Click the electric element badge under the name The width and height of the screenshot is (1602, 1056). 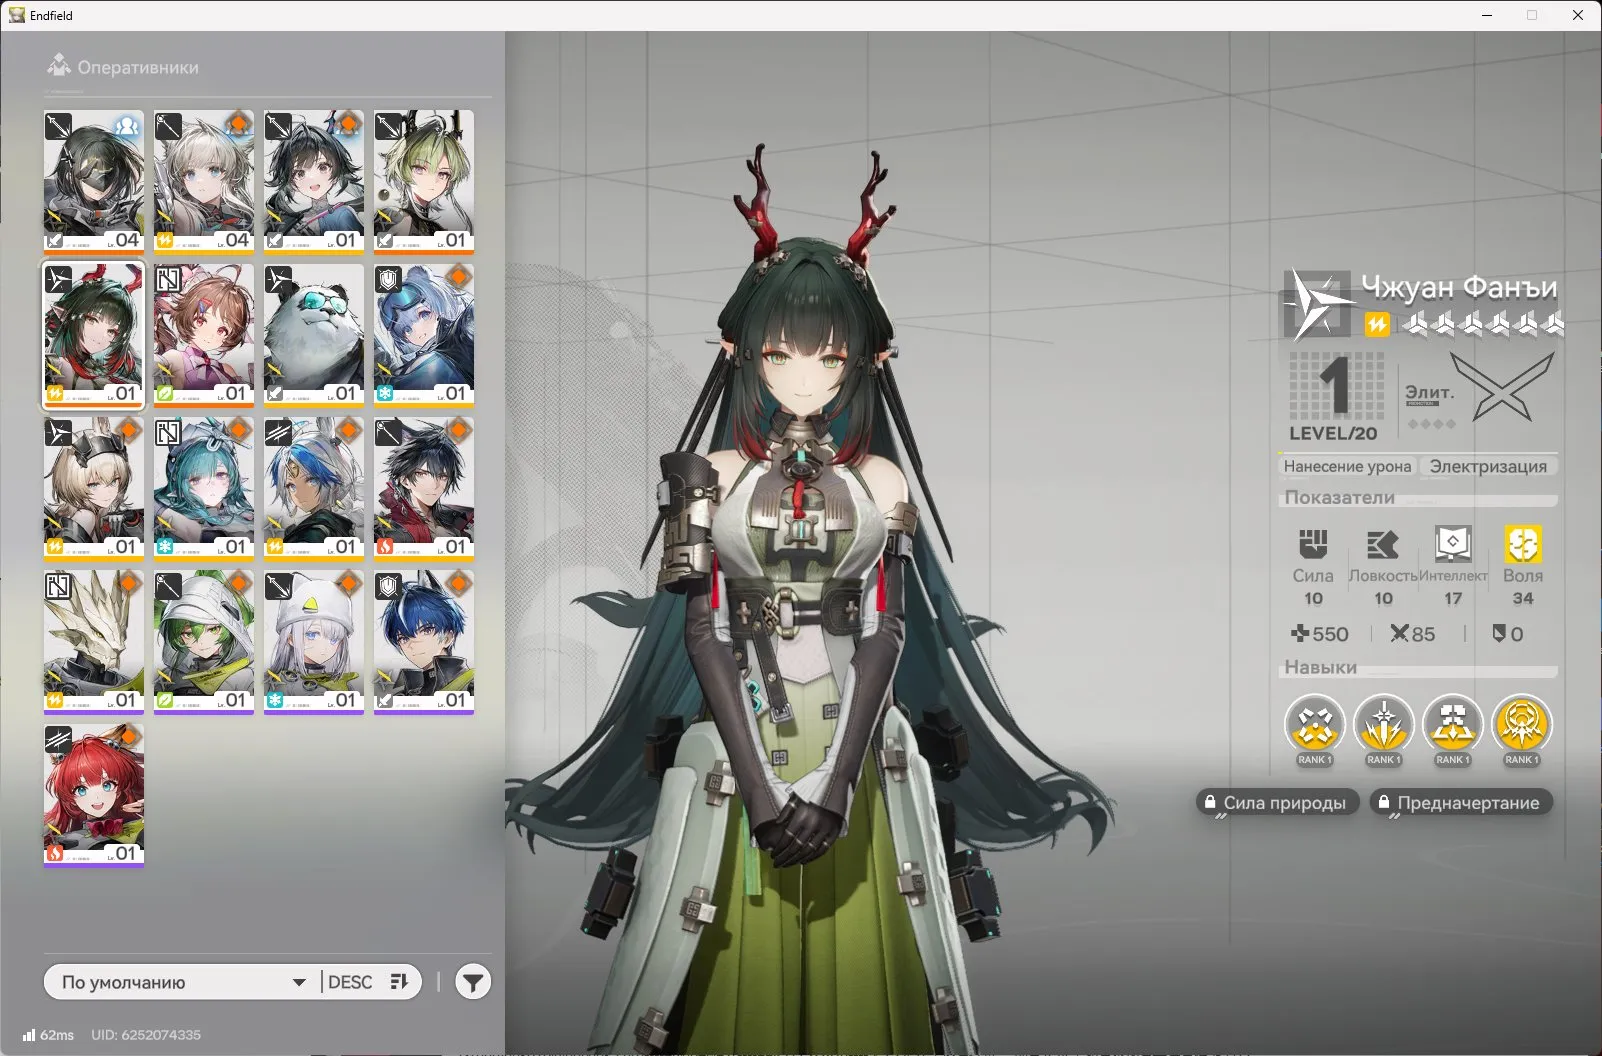(1378, 324)
